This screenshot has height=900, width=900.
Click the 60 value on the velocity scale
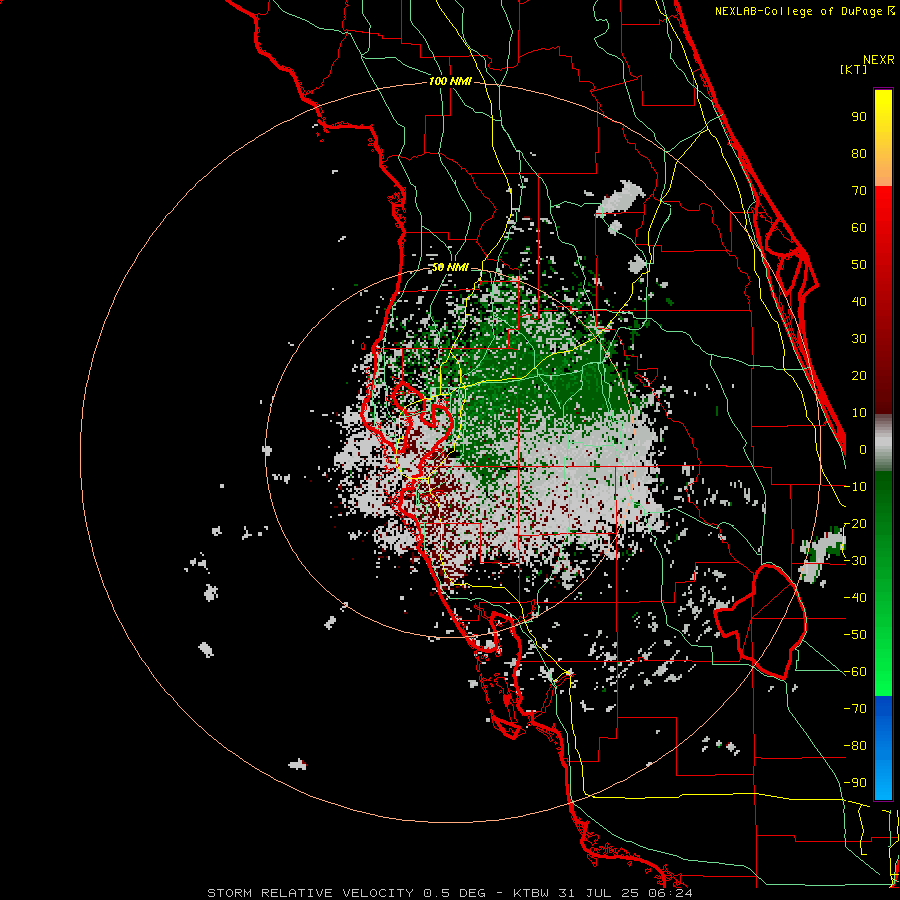tap(859, 228)
